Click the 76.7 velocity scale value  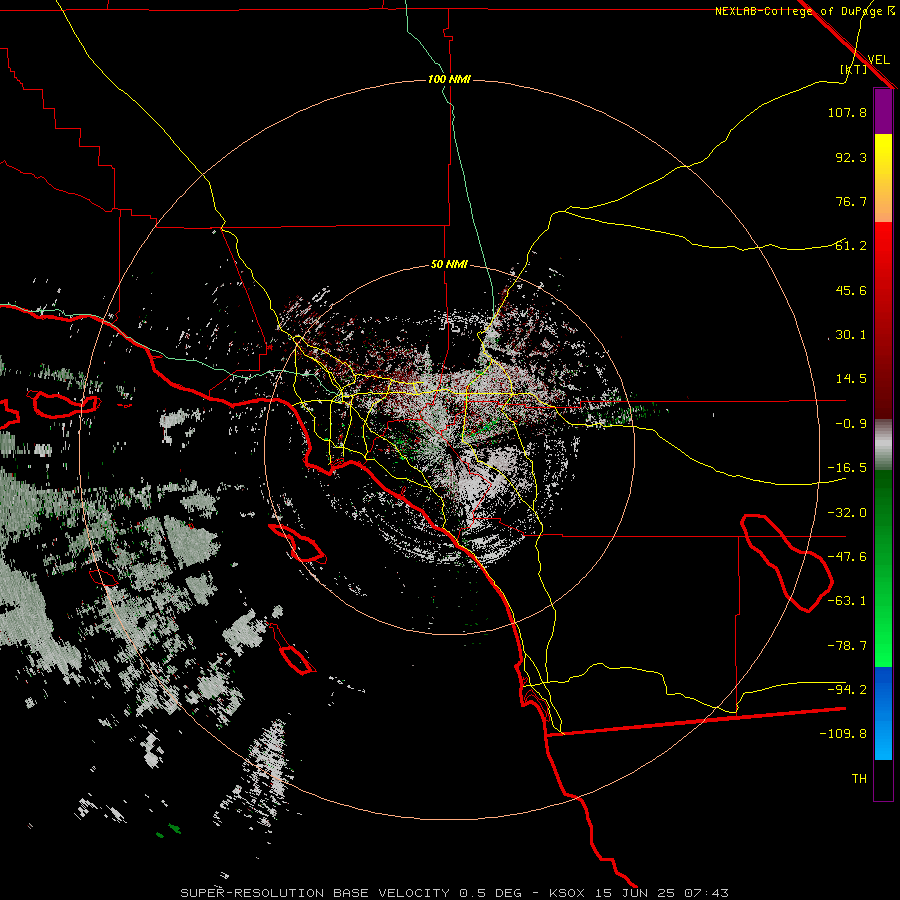[851, 201]
